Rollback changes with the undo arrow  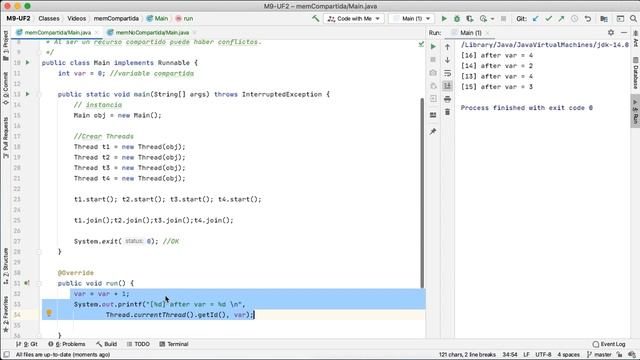tap(588, 18)
